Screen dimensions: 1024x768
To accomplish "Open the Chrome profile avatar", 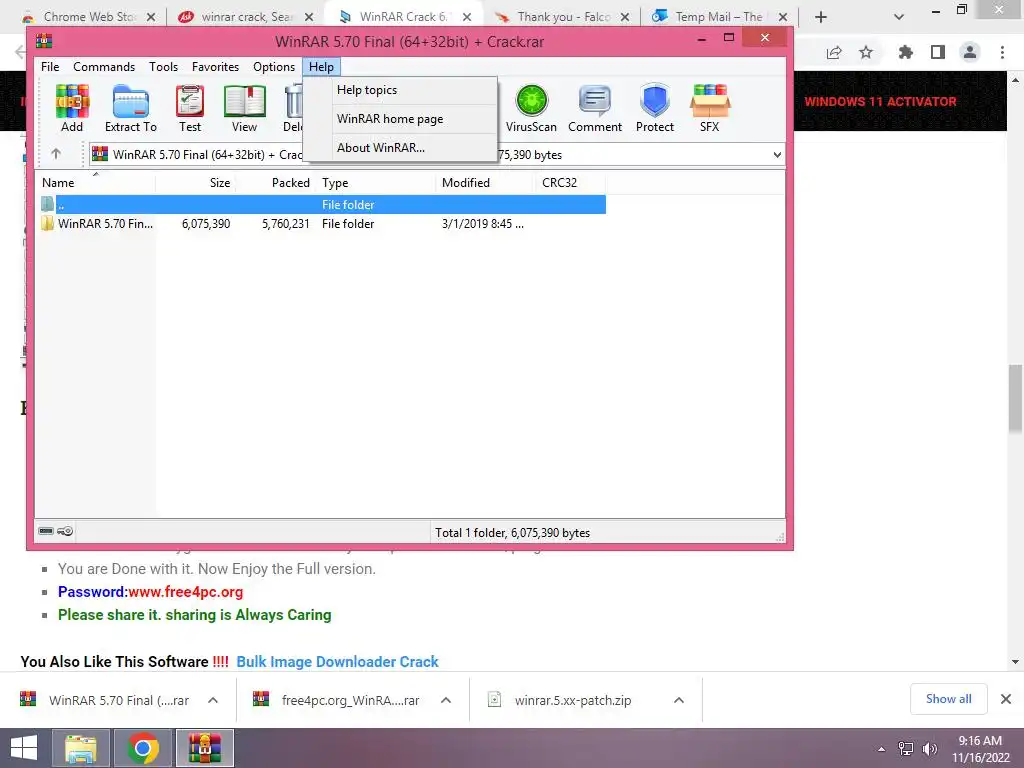I will pyautogui.click(x=970, y=52).
